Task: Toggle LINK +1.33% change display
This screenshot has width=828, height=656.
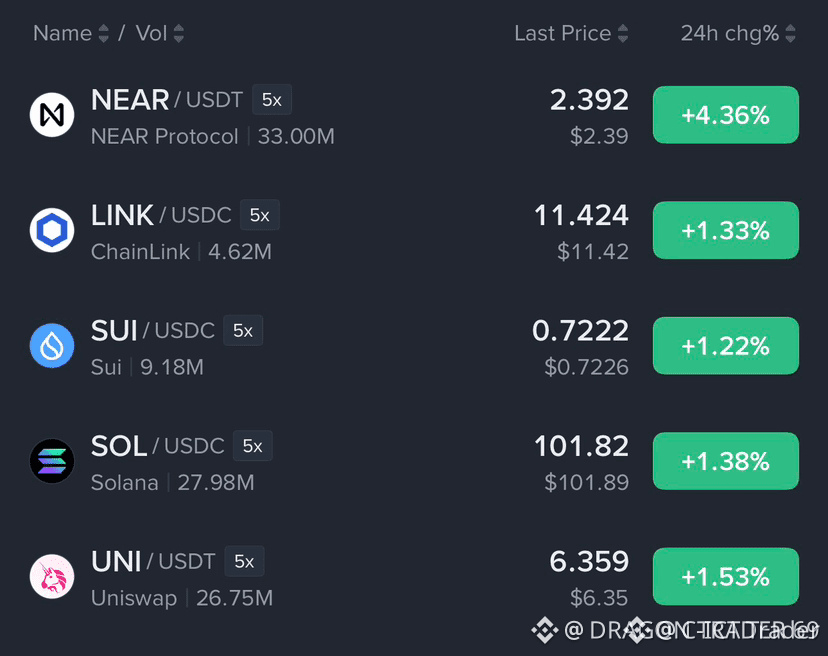Action: [x=726, y=230]
